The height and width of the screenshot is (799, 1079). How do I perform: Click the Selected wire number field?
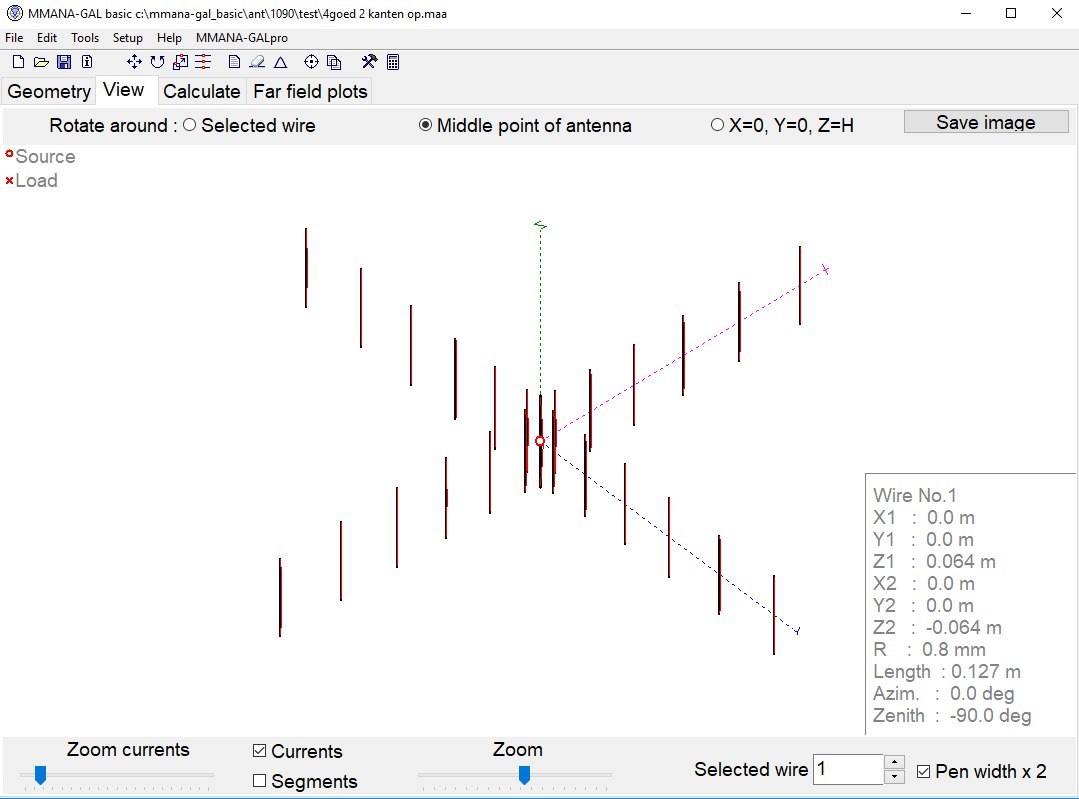click(x=848, y=770)
